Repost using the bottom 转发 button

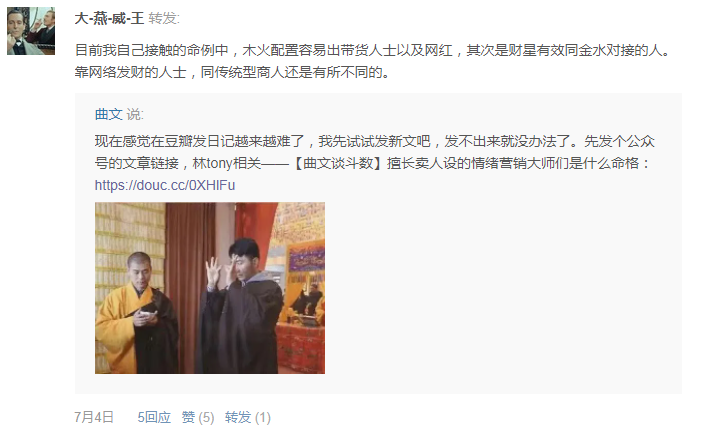coord(238,417)
